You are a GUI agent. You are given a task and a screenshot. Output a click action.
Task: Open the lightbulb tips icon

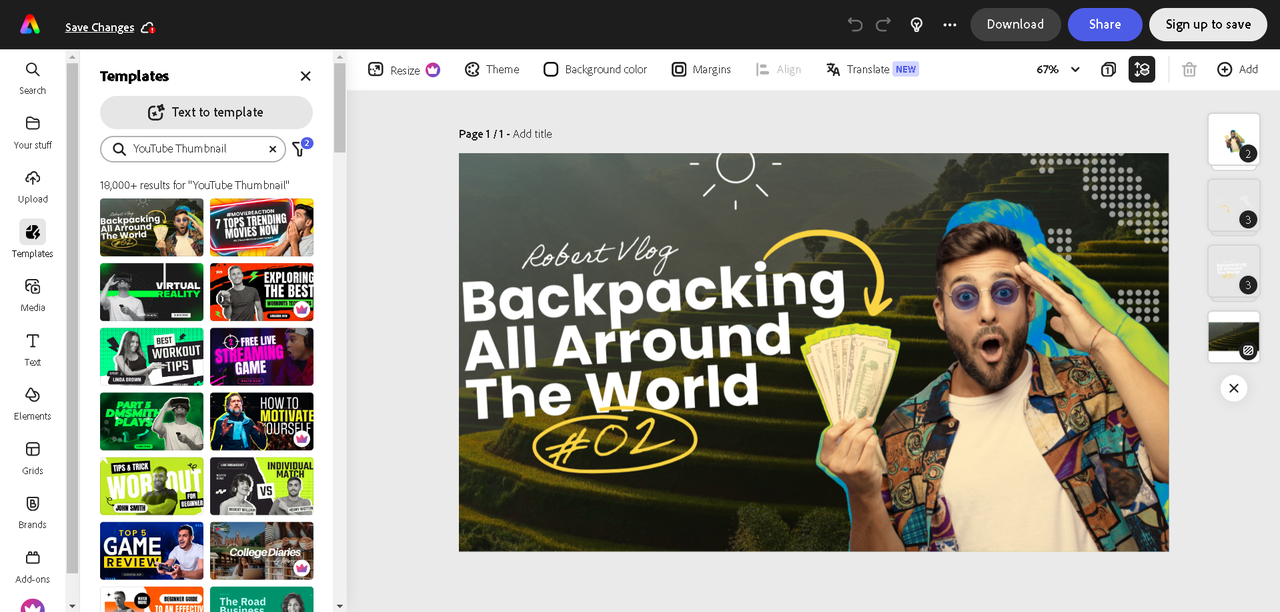916,24
